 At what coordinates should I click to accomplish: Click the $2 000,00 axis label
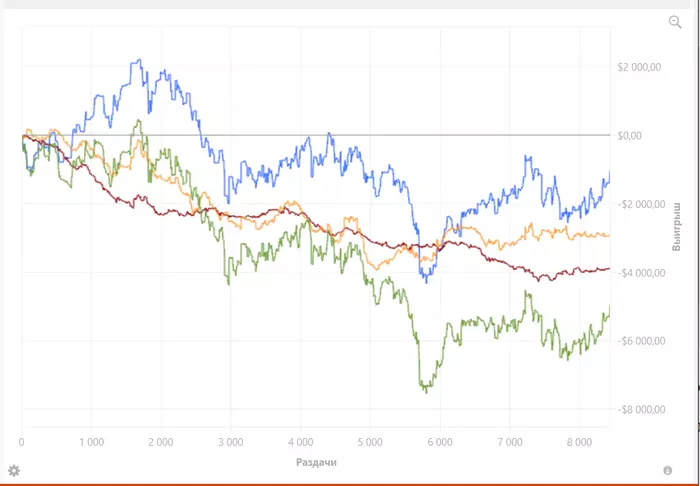click(640, 67)
